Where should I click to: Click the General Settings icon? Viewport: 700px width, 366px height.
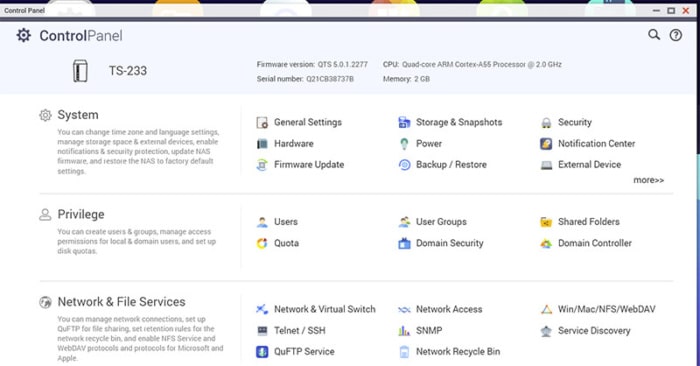coord(262,122)
